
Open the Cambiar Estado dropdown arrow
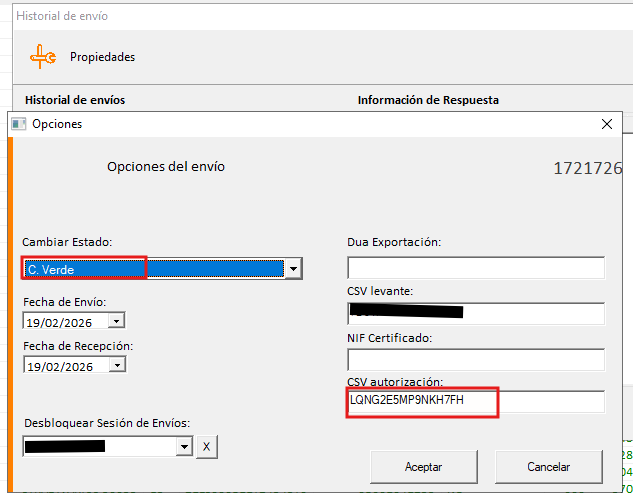(x=293, y=269)
